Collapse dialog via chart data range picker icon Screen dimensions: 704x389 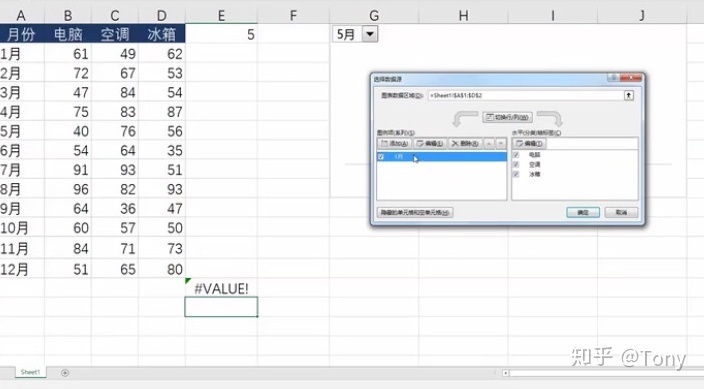click(629, 95)
